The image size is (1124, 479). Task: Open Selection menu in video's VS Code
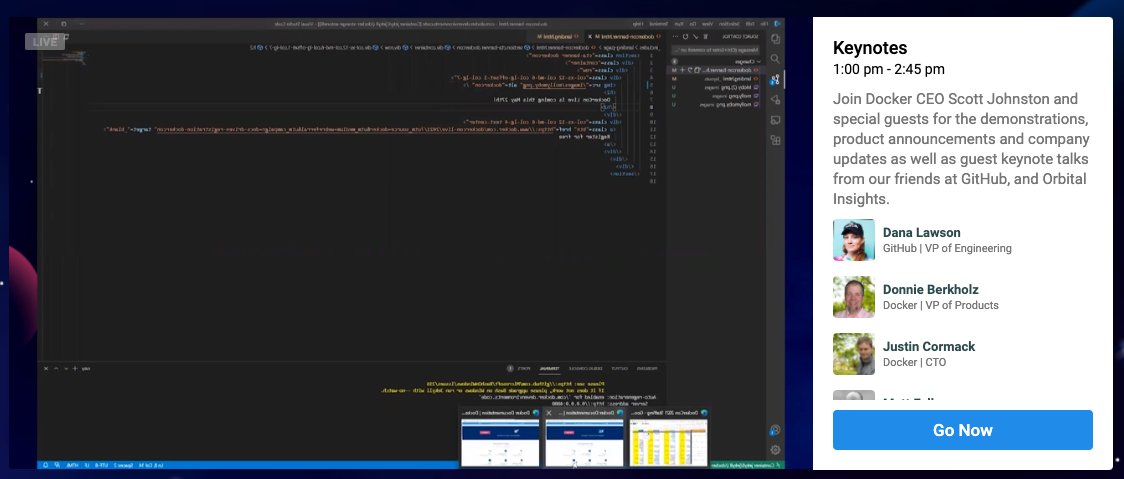coord(730,24)
